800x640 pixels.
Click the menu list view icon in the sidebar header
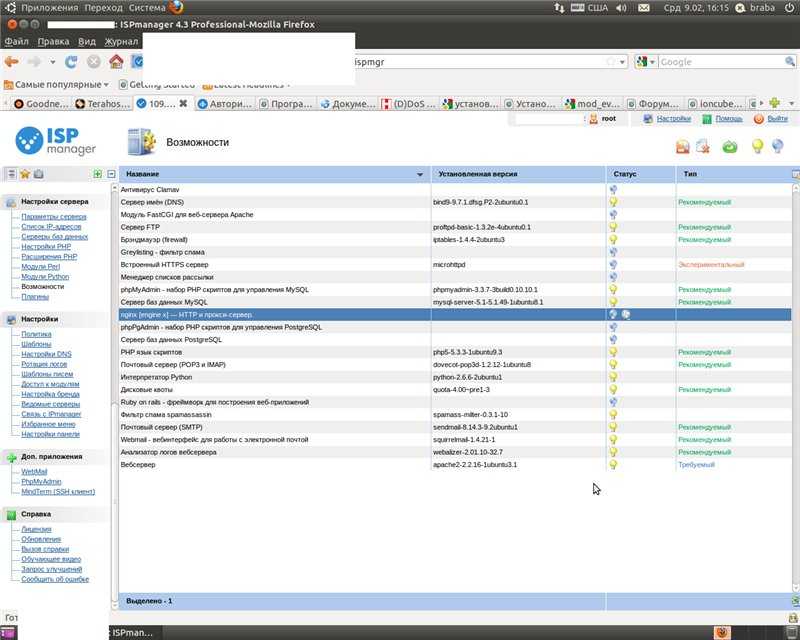11,174
